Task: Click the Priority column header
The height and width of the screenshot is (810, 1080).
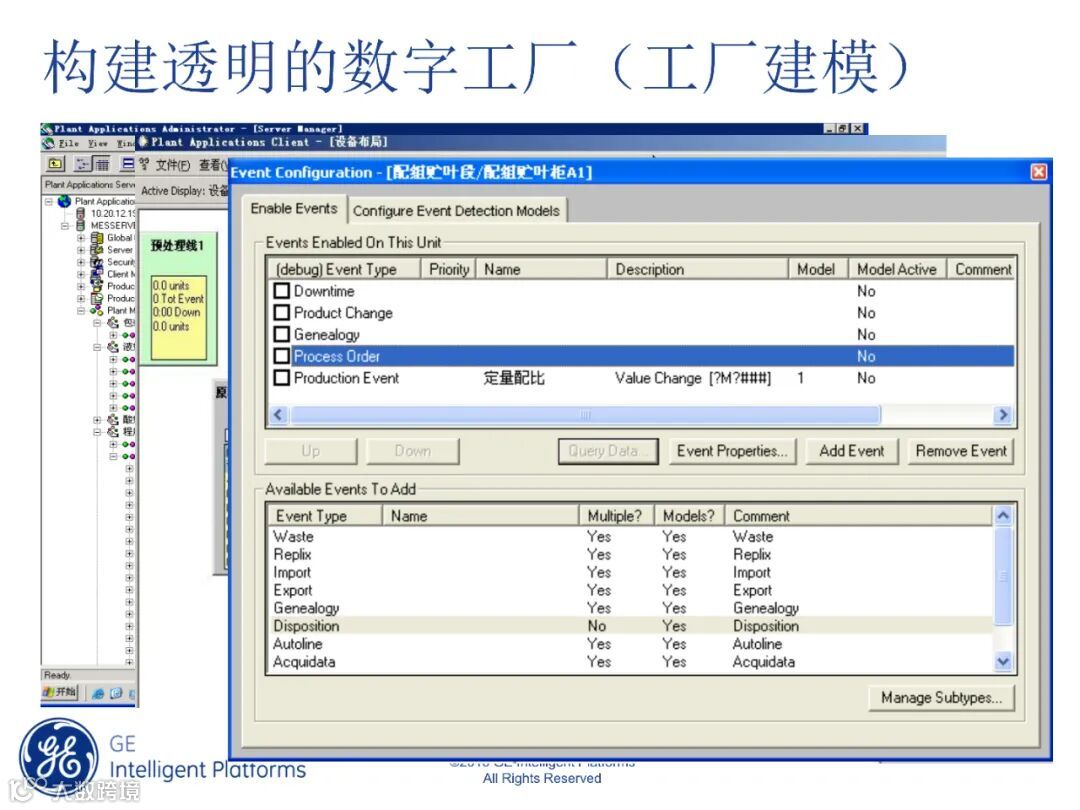Action: (x=448, y=269)
